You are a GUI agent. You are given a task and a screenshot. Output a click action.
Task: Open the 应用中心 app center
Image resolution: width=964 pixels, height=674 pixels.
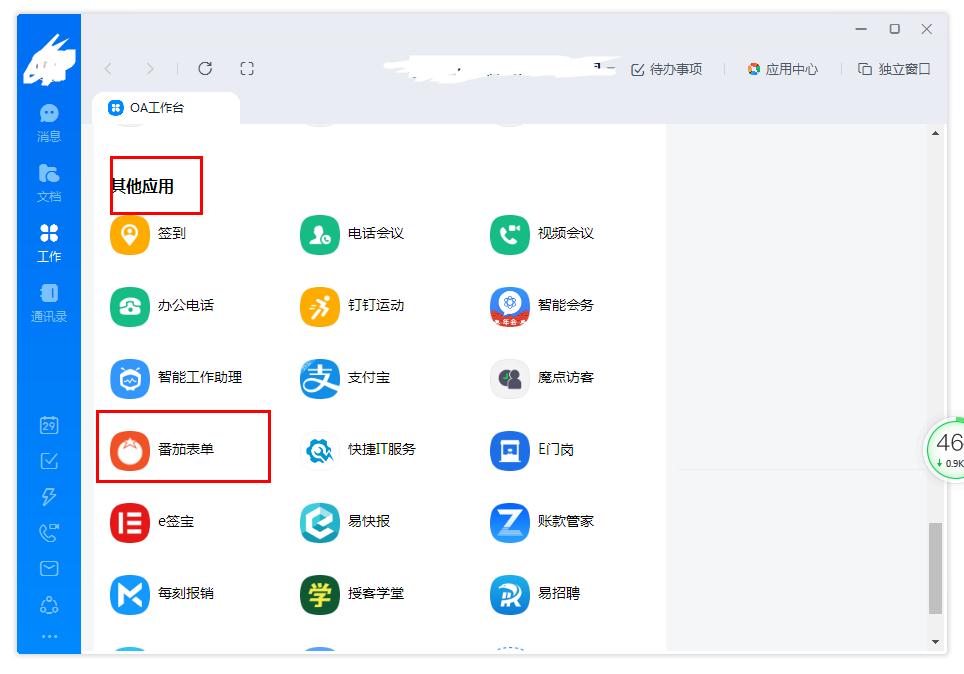click(784, 69)
